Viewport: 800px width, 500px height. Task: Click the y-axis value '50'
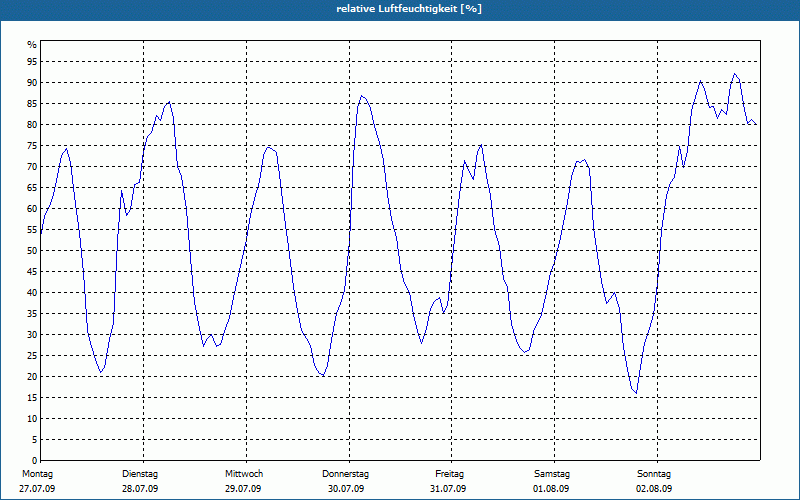[x=32, y=251]
